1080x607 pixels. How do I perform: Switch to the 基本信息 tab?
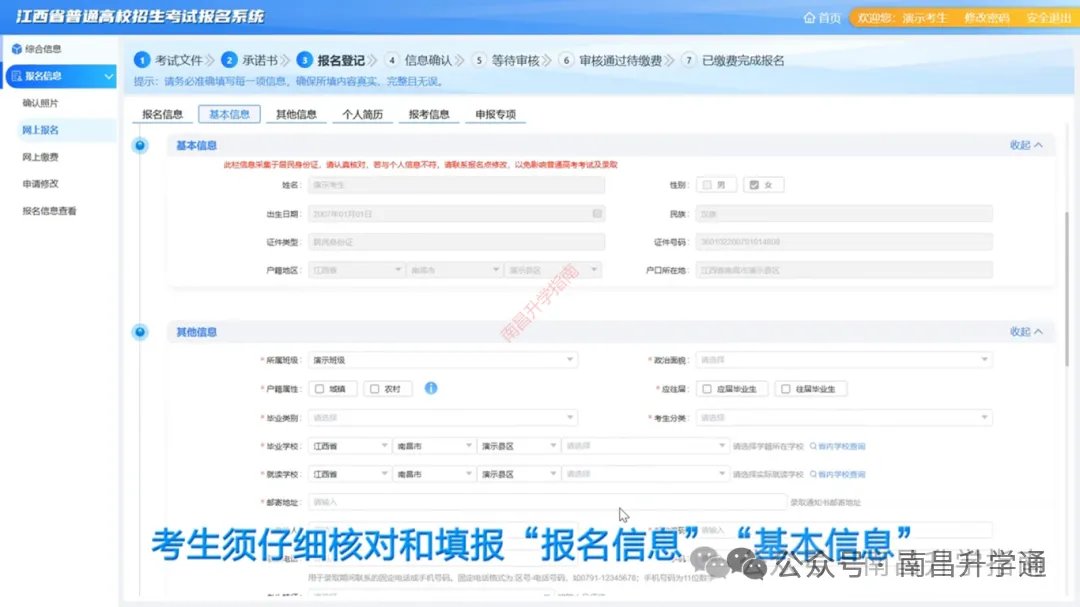tap(229, 114)
